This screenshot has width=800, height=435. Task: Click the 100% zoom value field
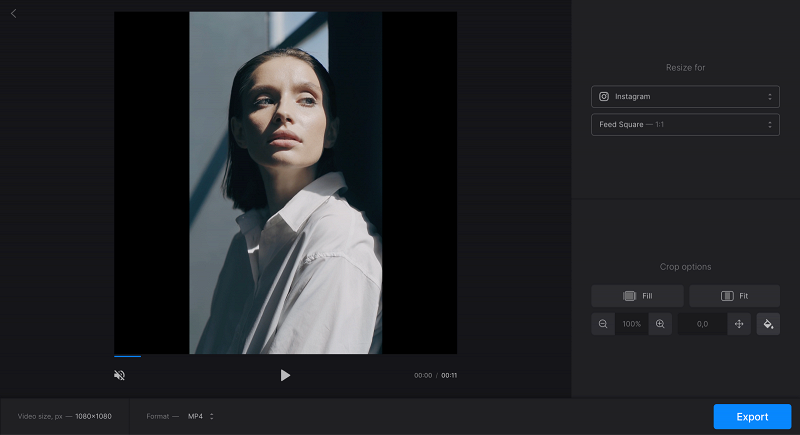pyautogui.click(x=632, y=324)
